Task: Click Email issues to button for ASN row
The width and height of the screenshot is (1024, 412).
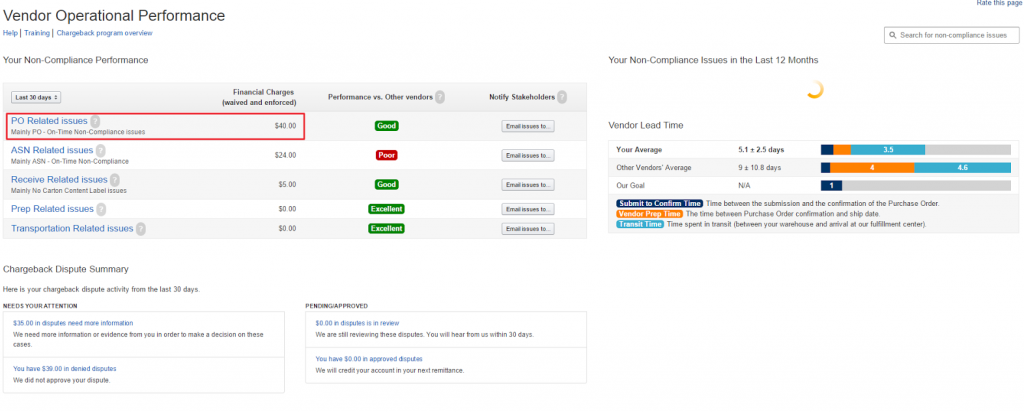Action: [528, 155]
